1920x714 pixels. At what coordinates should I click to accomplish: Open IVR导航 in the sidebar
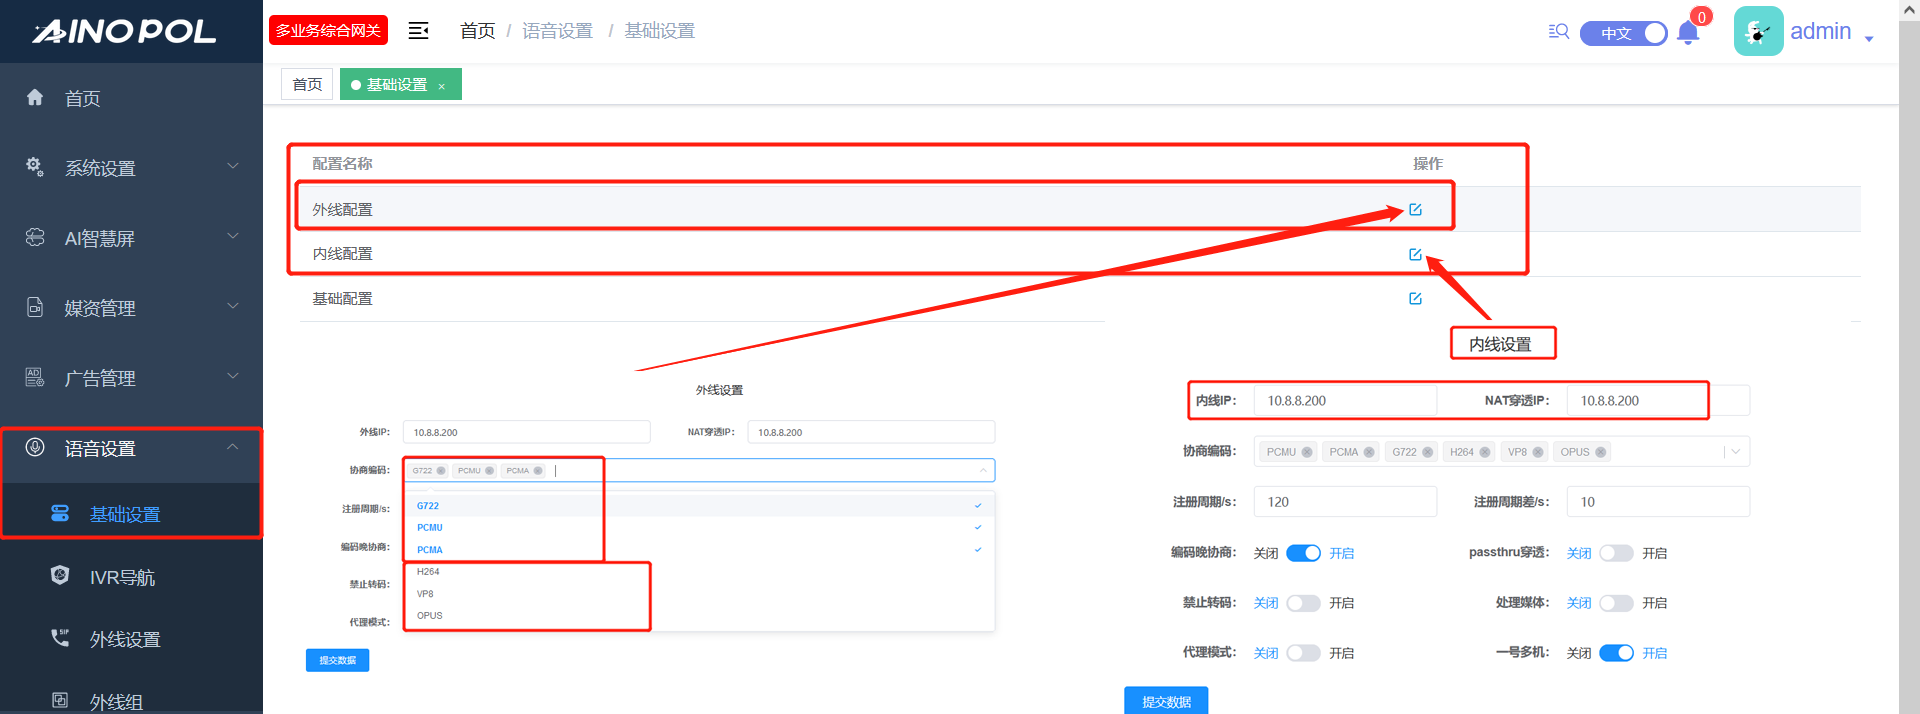(x=122, y=577)
